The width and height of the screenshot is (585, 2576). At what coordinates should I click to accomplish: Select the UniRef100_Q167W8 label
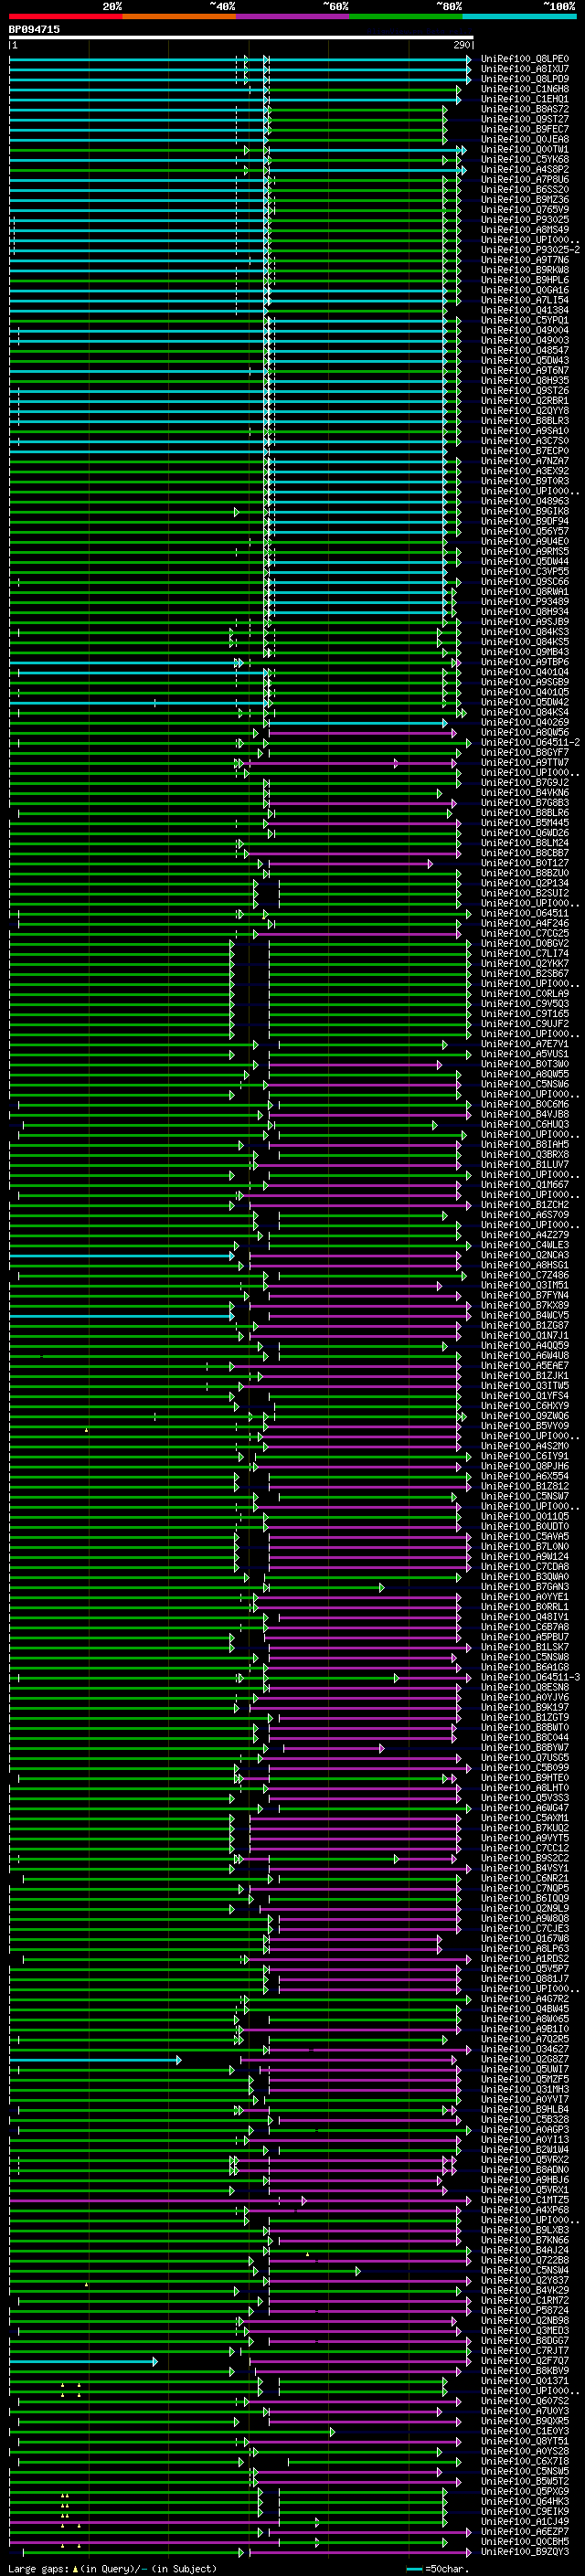(x=524, y=1938)
